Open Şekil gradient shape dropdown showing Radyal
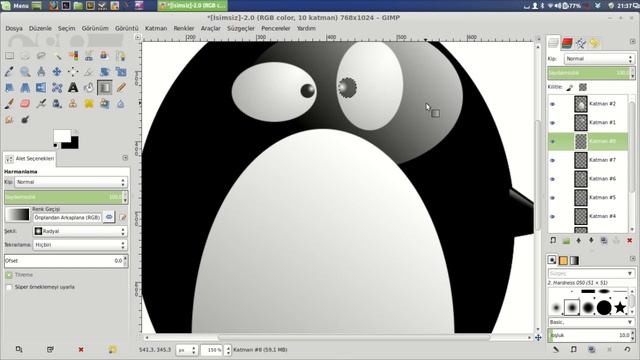The image size is (640, 360). tap(80, 231)
